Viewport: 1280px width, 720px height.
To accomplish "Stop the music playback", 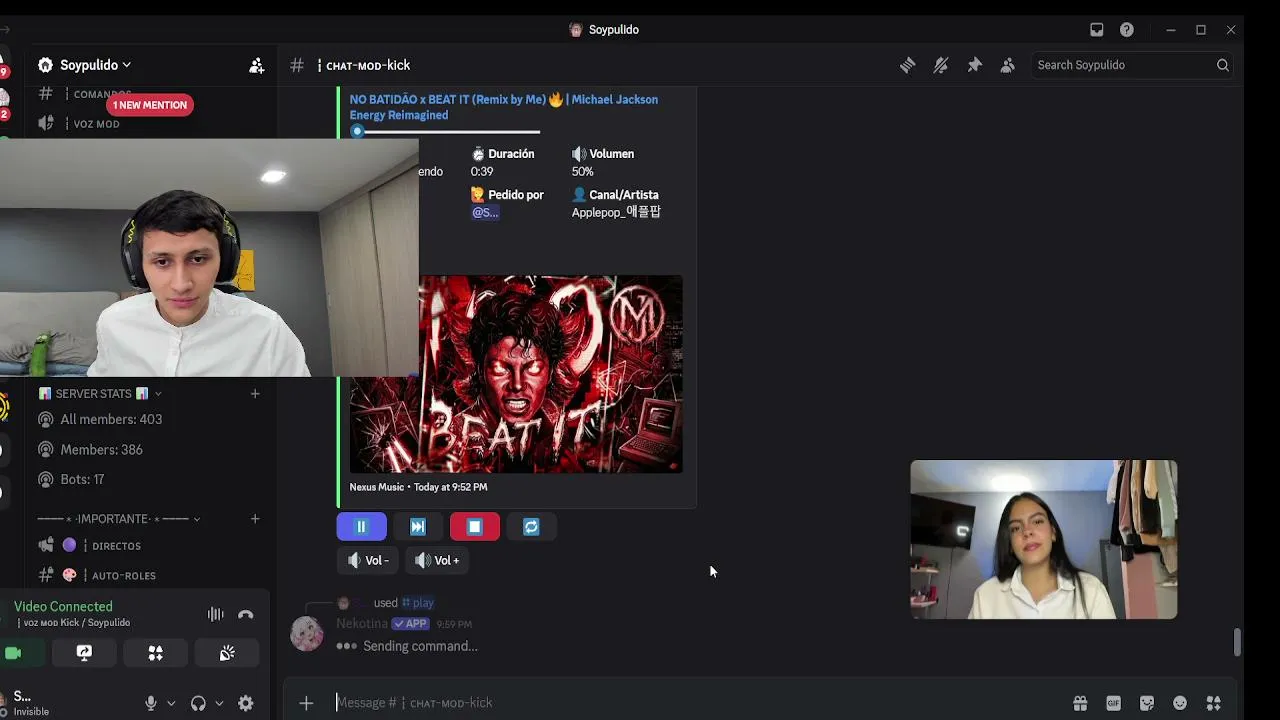I will [x=475, y=527].
